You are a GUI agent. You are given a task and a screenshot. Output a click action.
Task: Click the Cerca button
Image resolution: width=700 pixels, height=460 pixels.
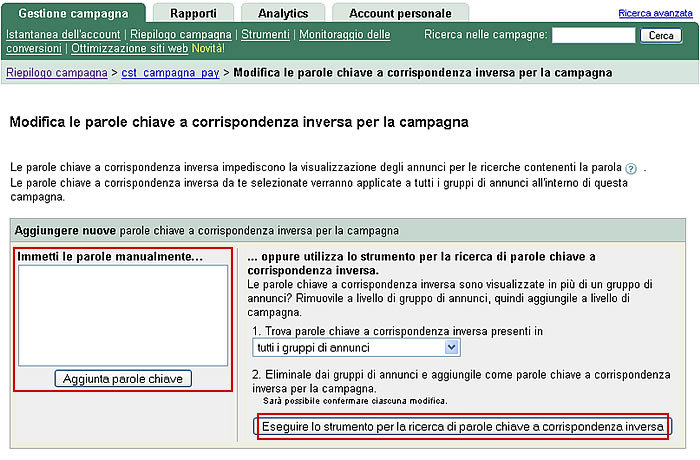coord(661,35)
